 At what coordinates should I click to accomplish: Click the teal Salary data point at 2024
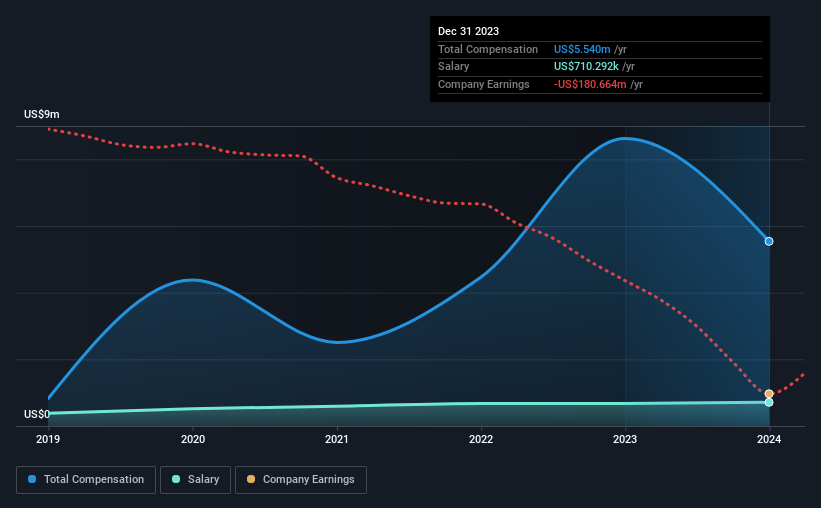(769, 402)
